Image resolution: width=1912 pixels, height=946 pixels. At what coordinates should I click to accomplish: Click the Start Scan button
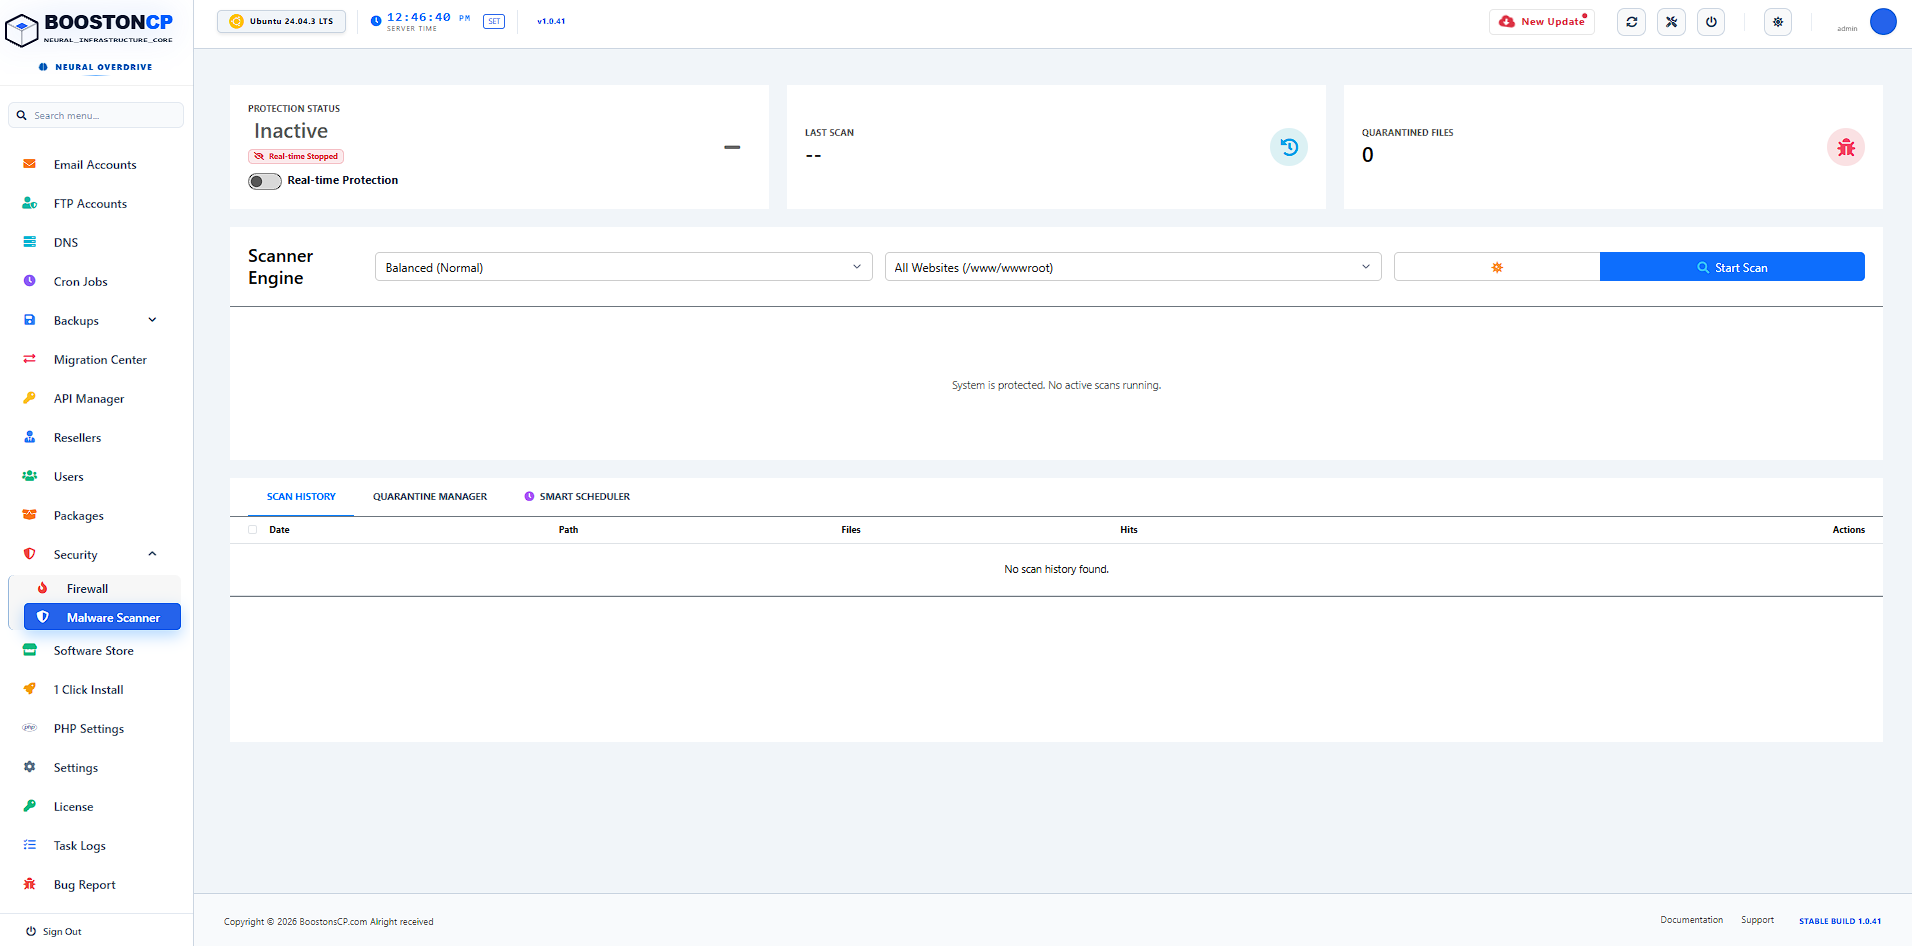coord(1732,267)
